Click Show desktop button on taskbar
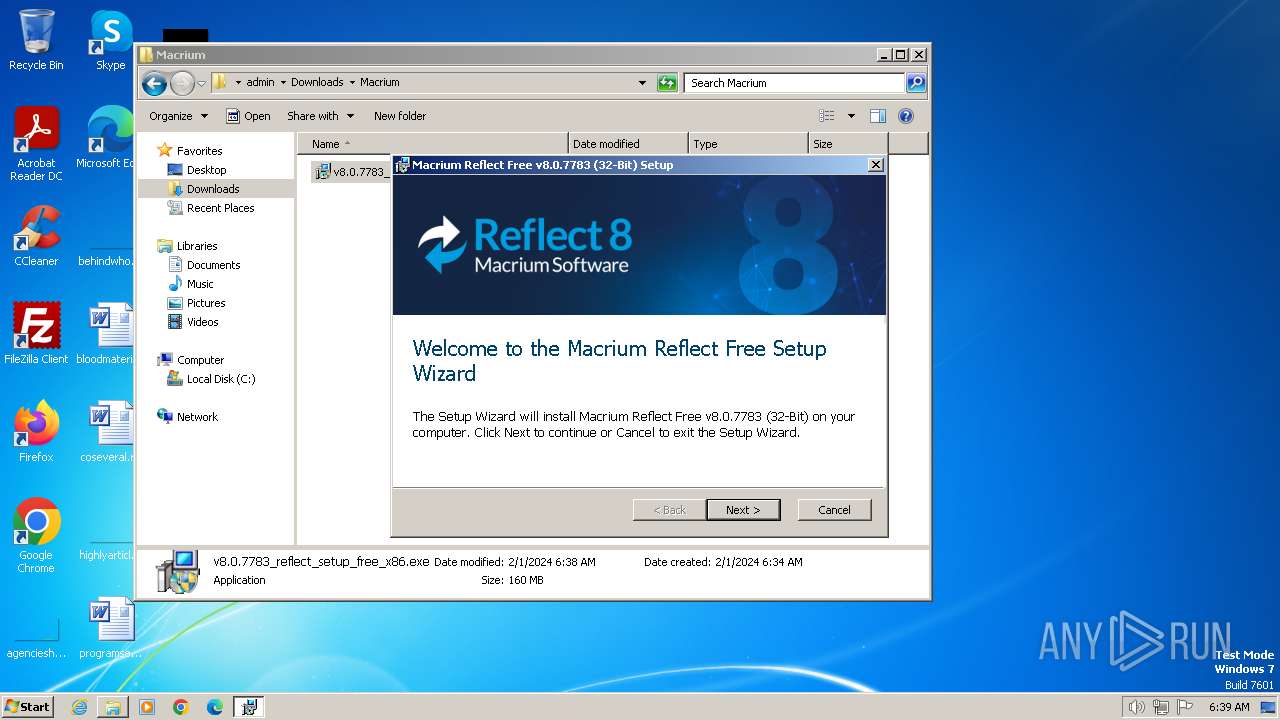Screen dimensions: 1280x720 tap(1268, 707)
